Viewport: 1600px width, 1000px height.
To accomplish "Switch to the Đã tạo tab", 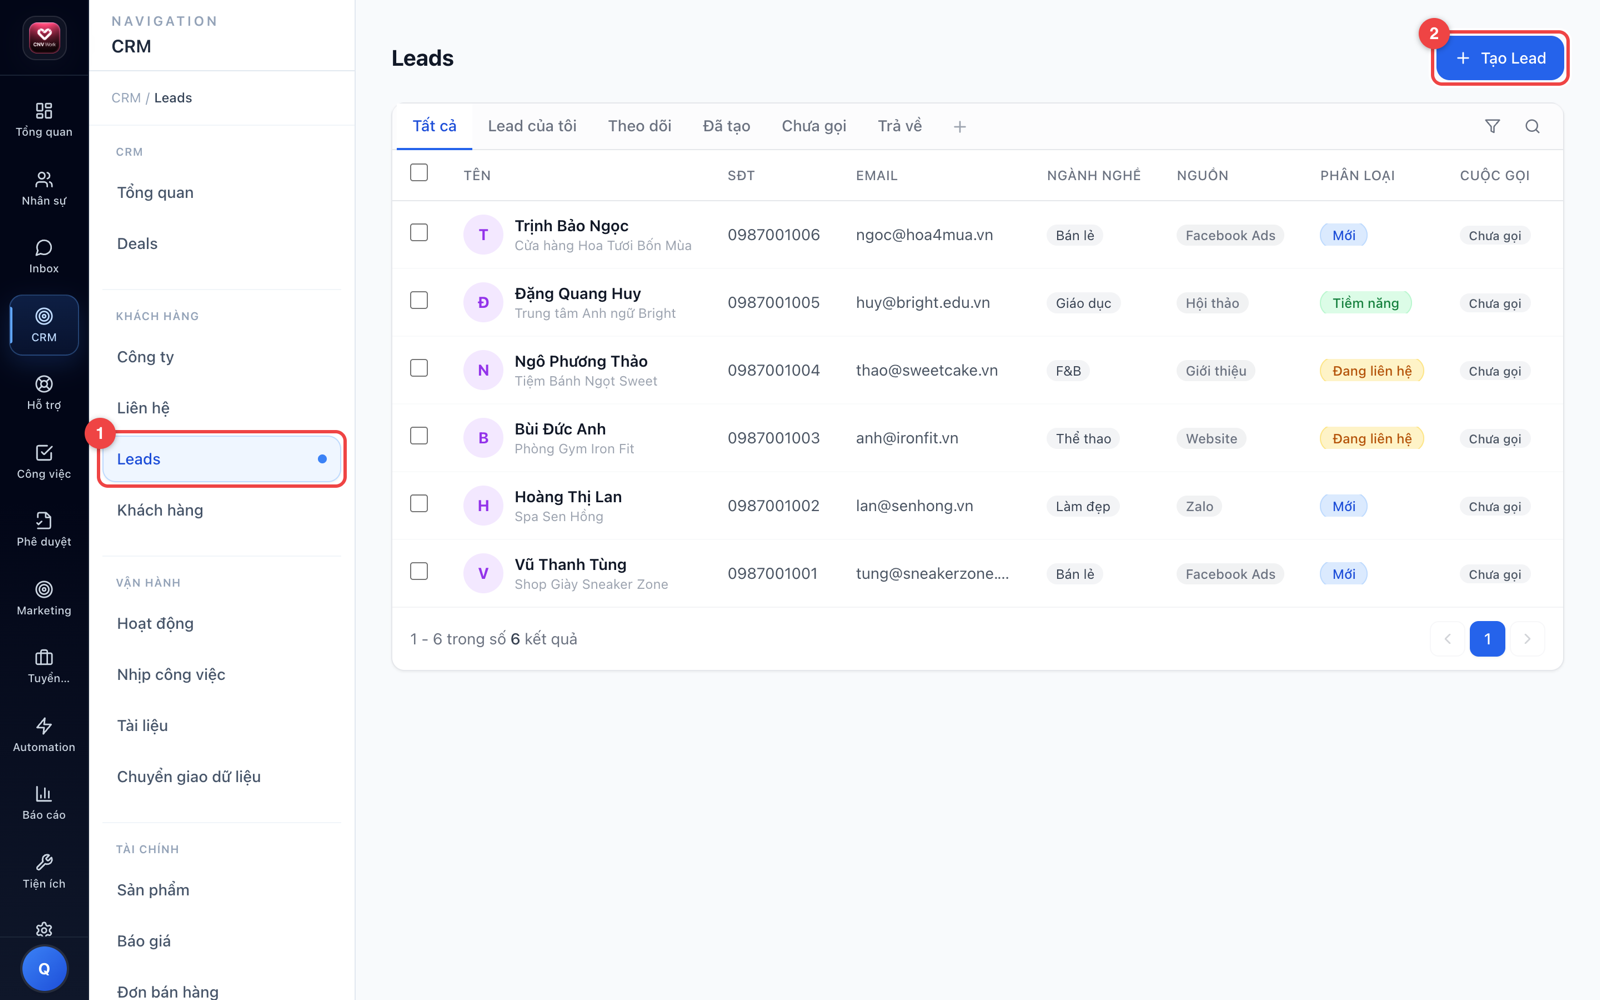I will [726, 126].
